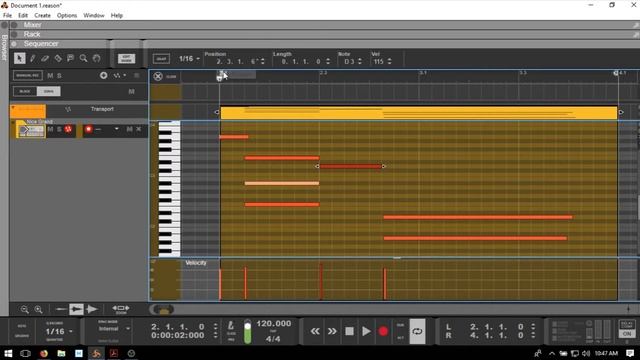640x360 pixels.
Task: Toggle track record enable red button
Action: [89, 129]
